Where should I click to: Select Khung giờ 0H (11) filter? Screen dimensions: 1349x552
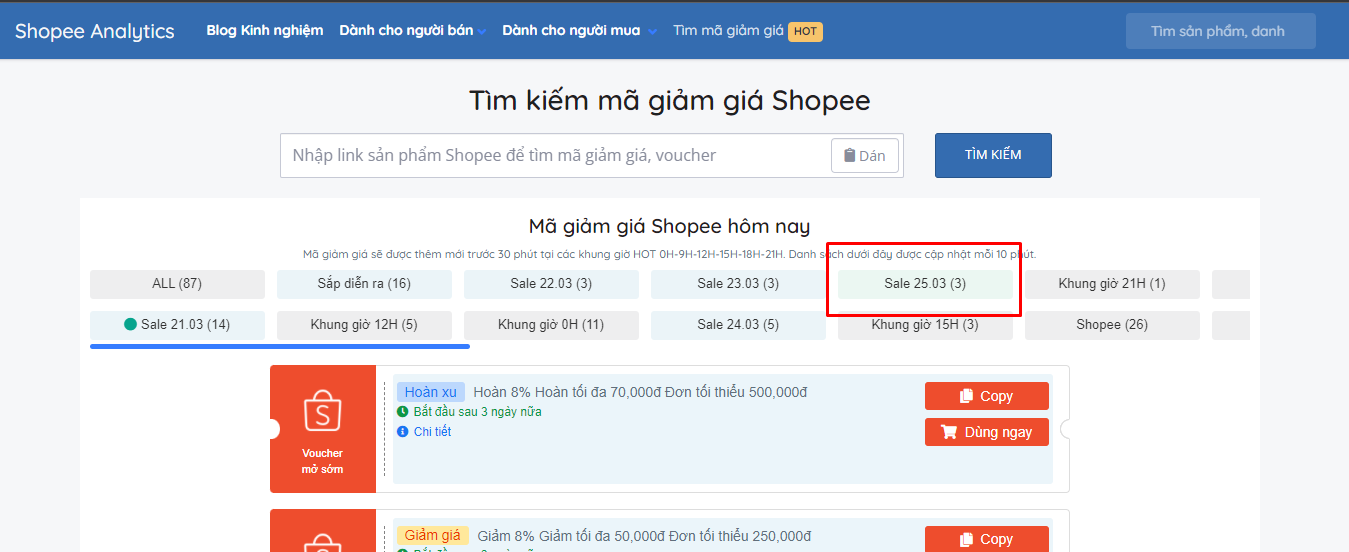[551, 325]
